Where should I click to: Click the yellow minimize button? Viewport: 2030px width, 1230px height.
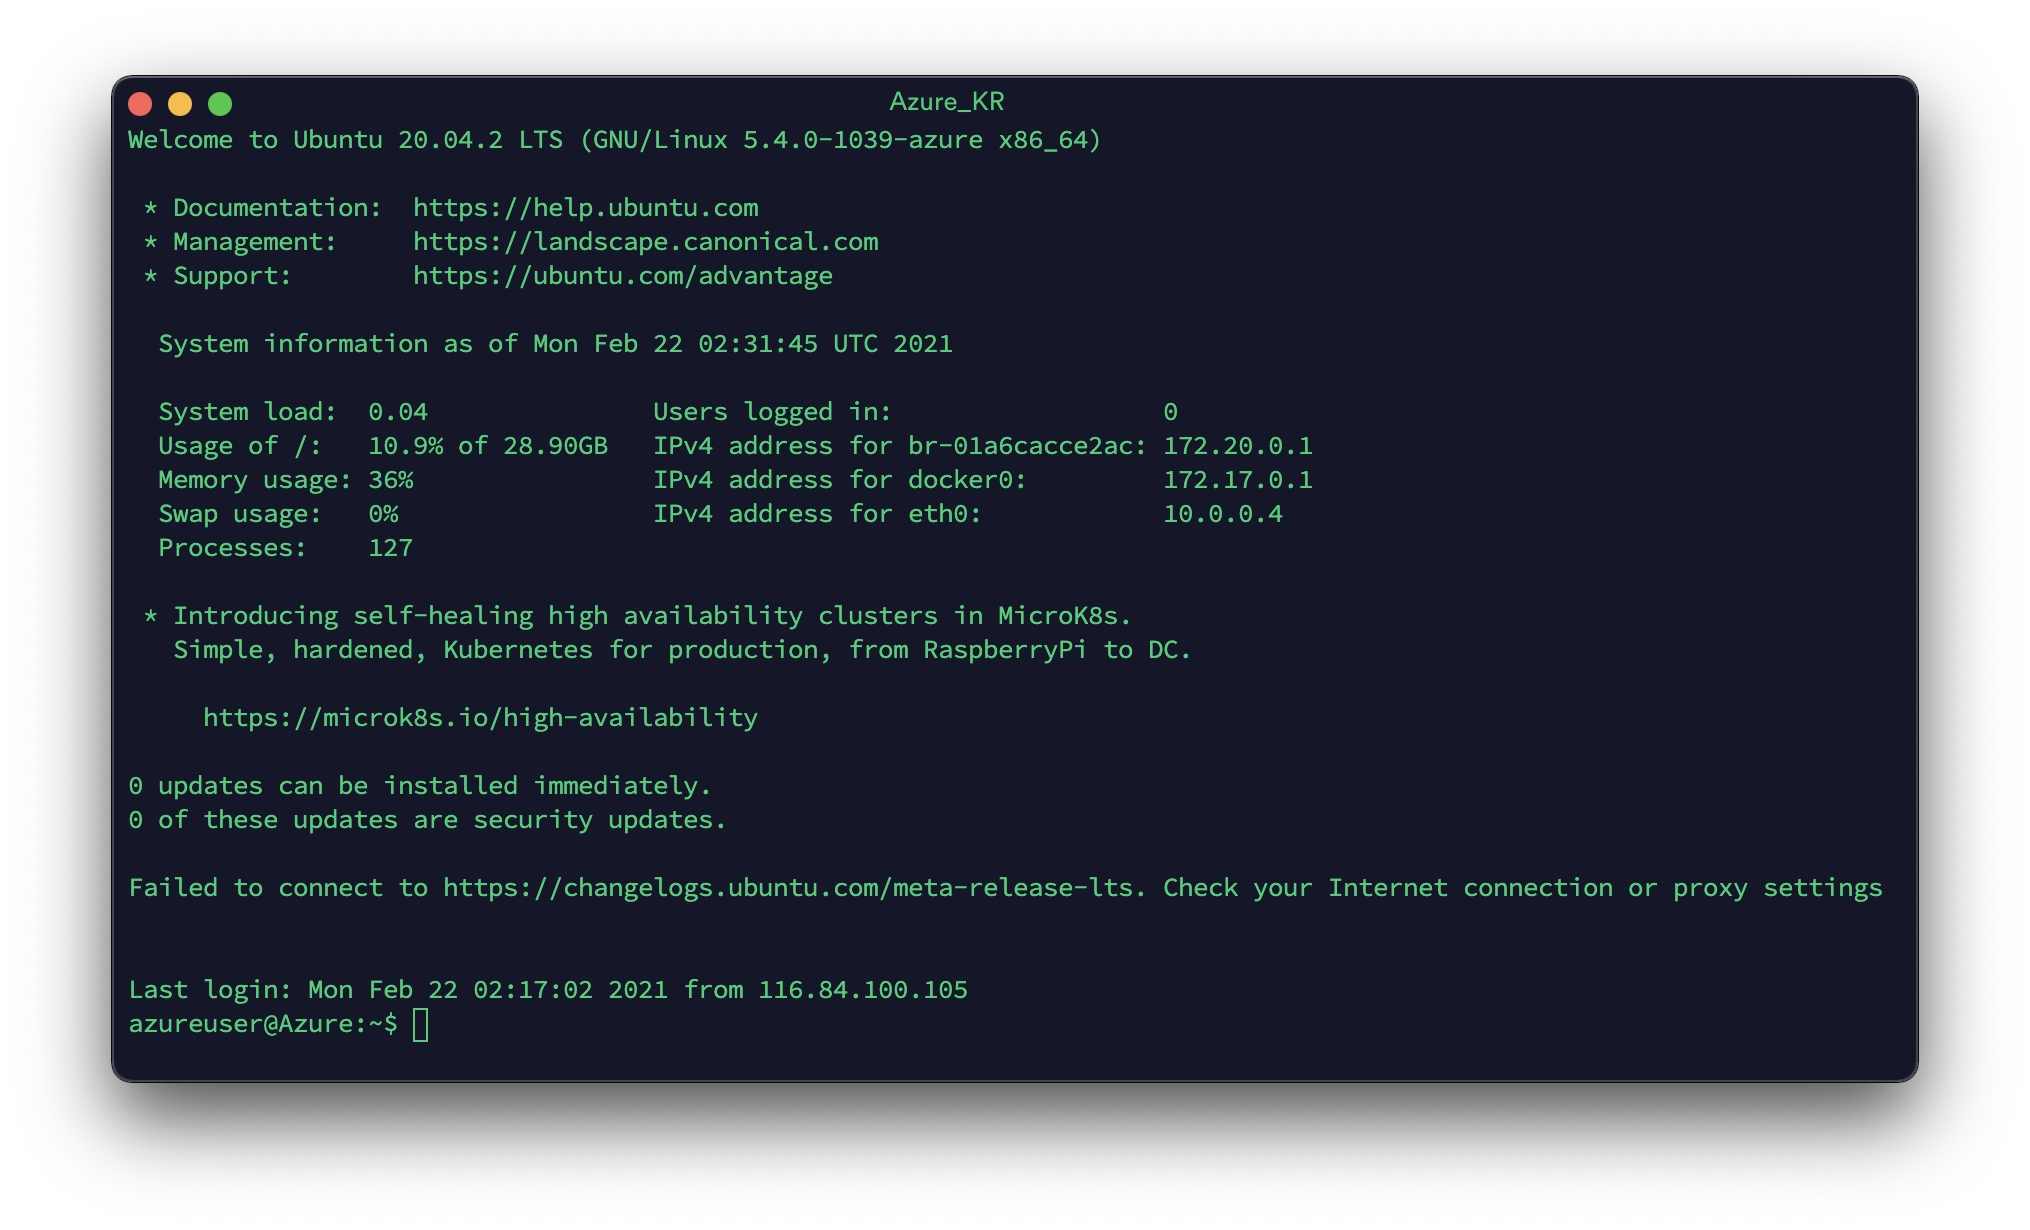click(175, 102)
